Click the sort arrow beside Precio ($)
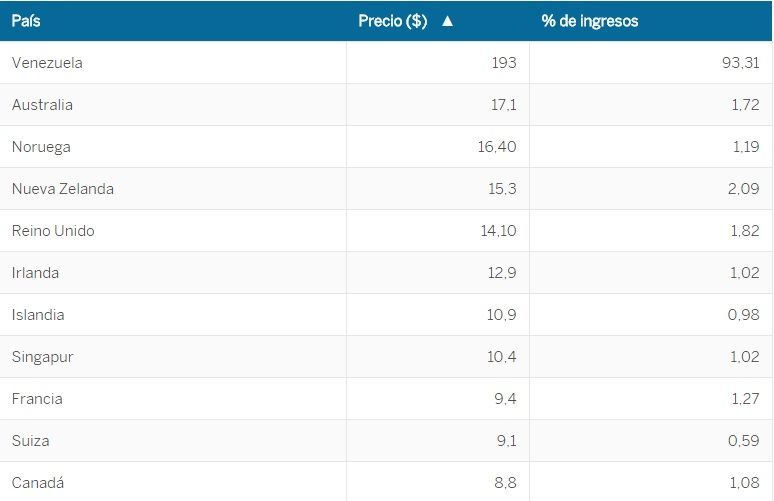Viewport: 774px width, 501px height. 447,21
